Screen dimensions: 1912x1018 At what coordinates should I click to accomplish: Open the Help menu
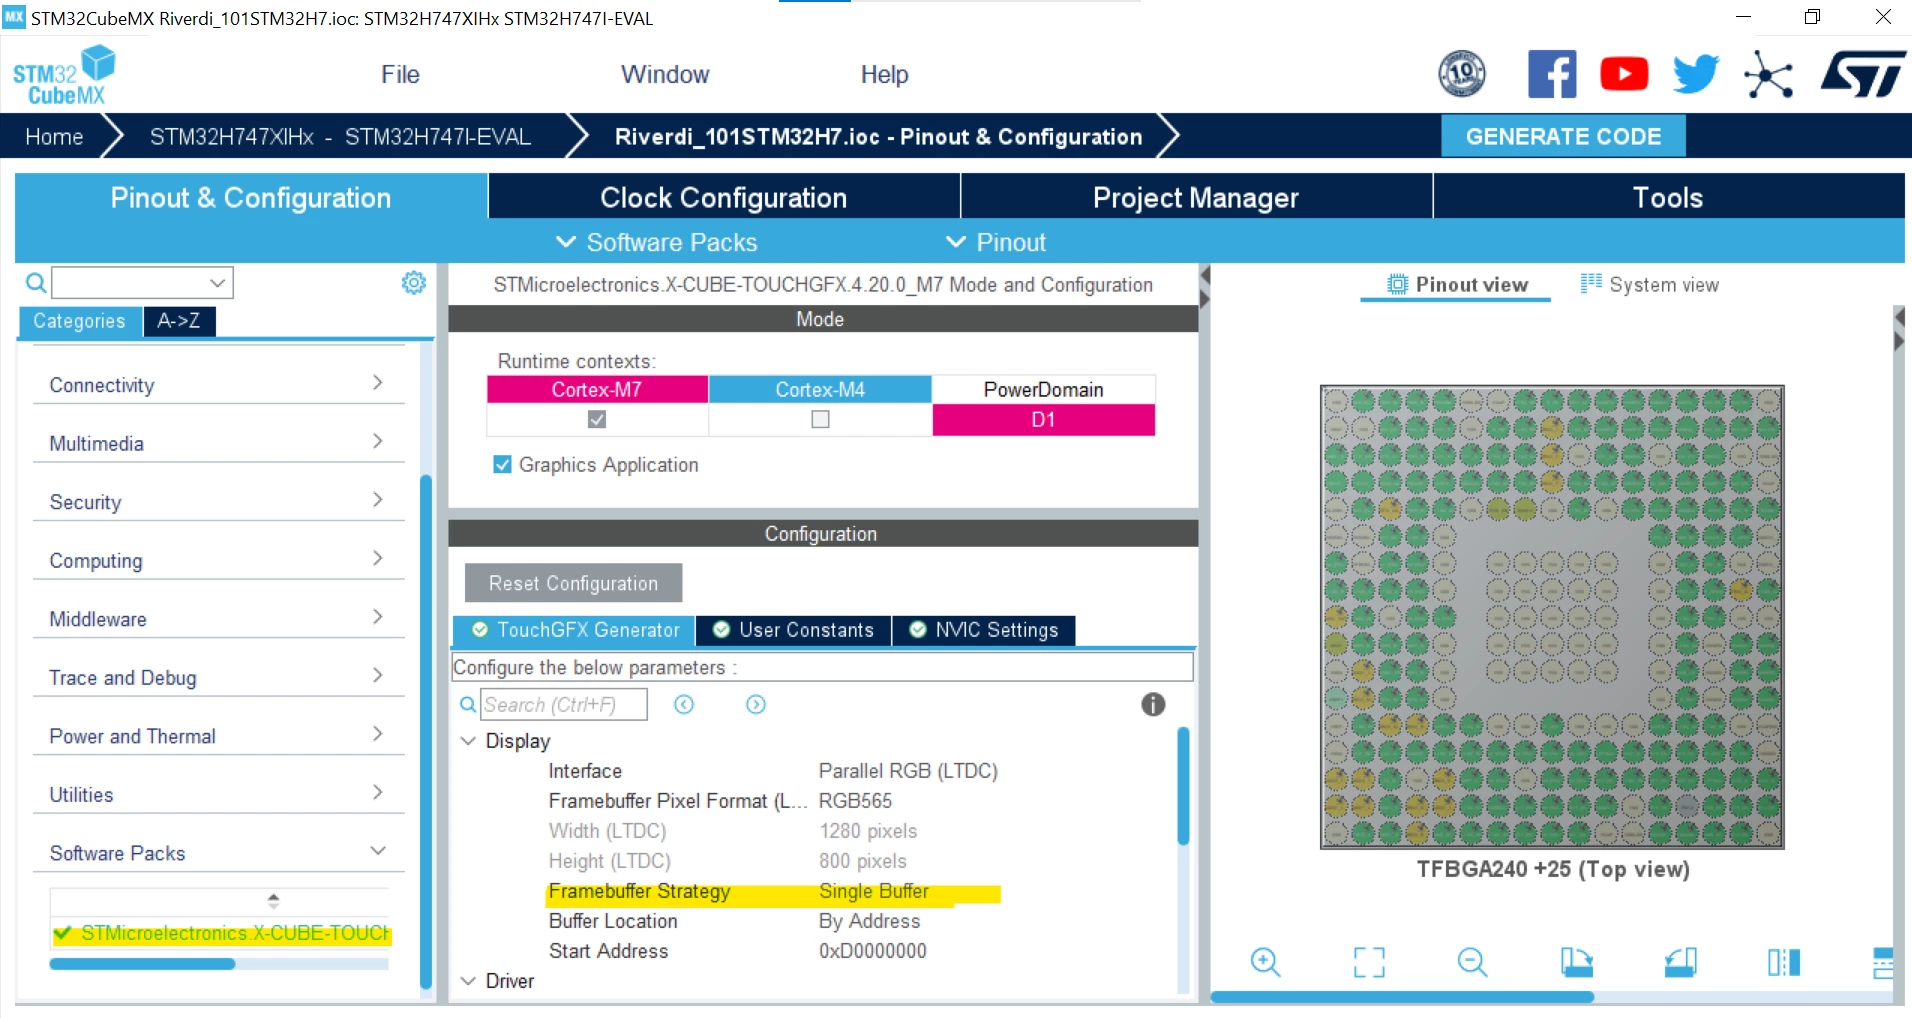884,74
